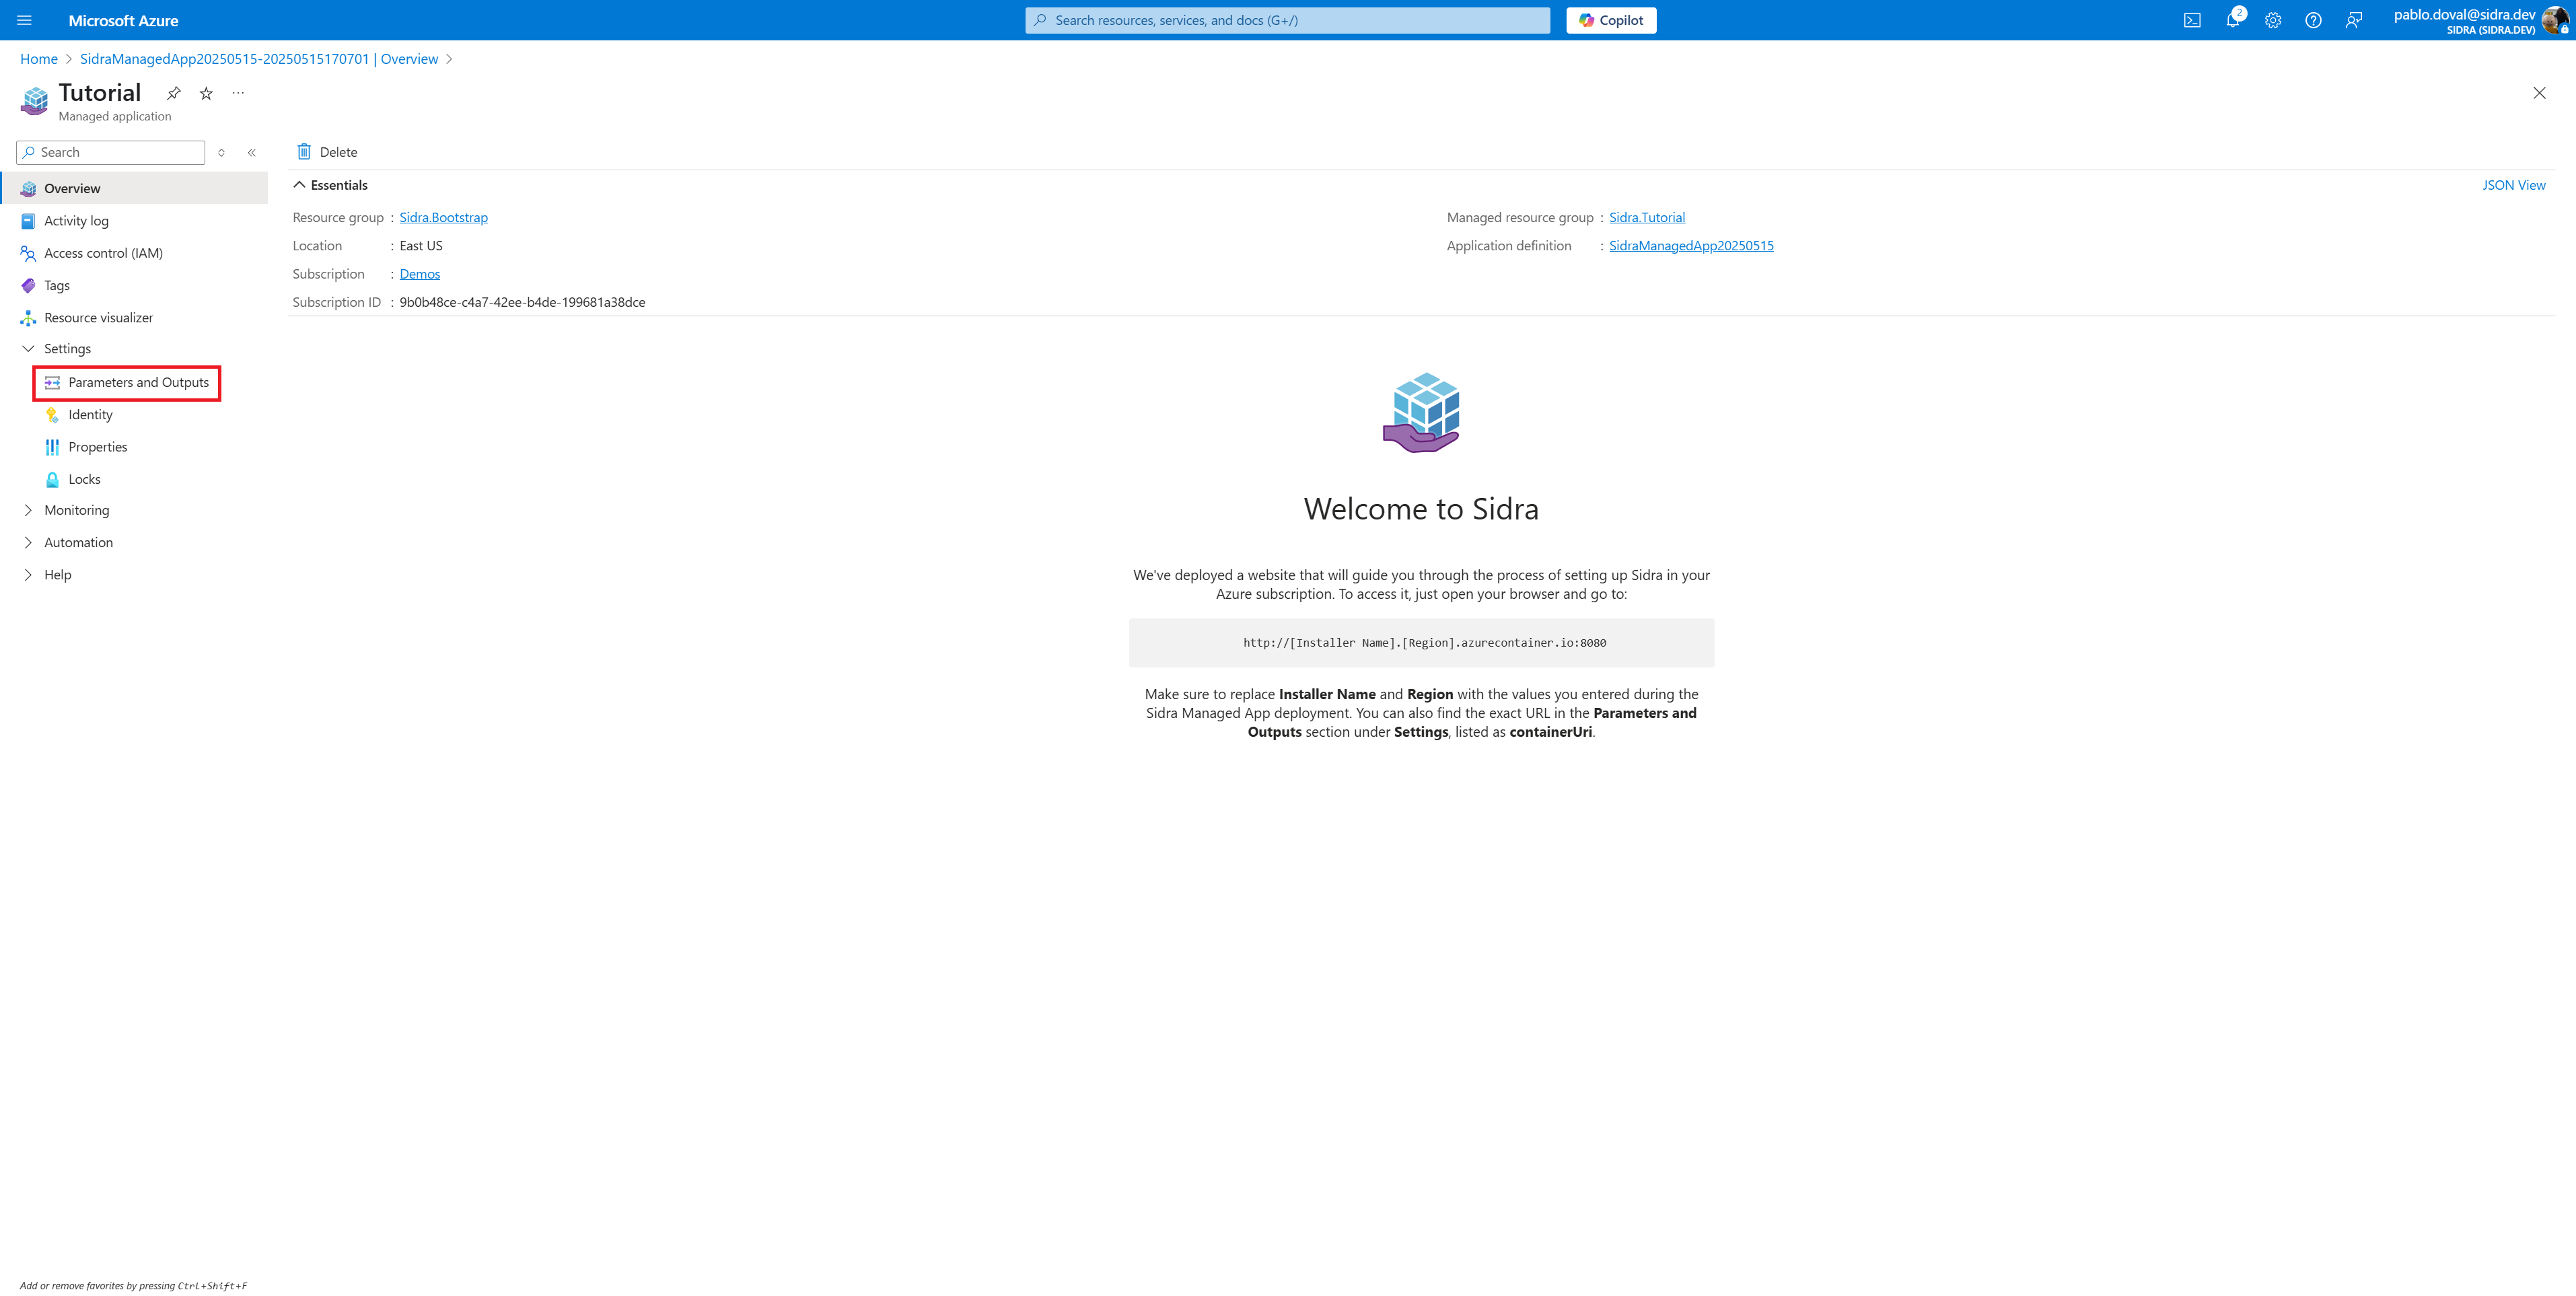Screen dimensions: 2576x1296
Task: Open the notifications bell
Action: click(2233, 20)
